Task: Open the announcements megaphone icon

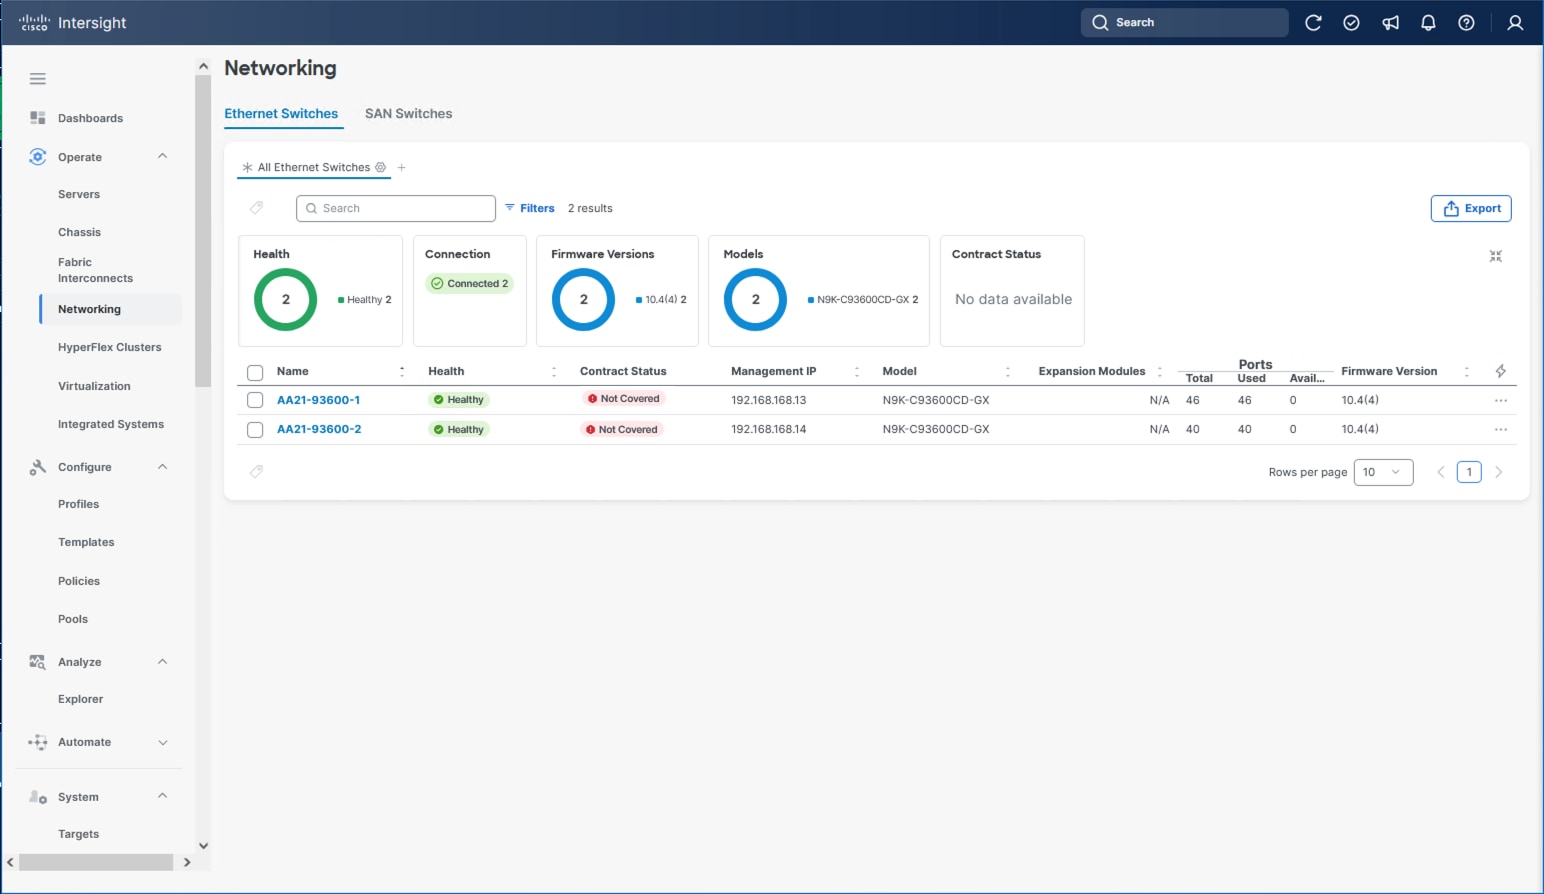Action: click(x=1390, y=23)
